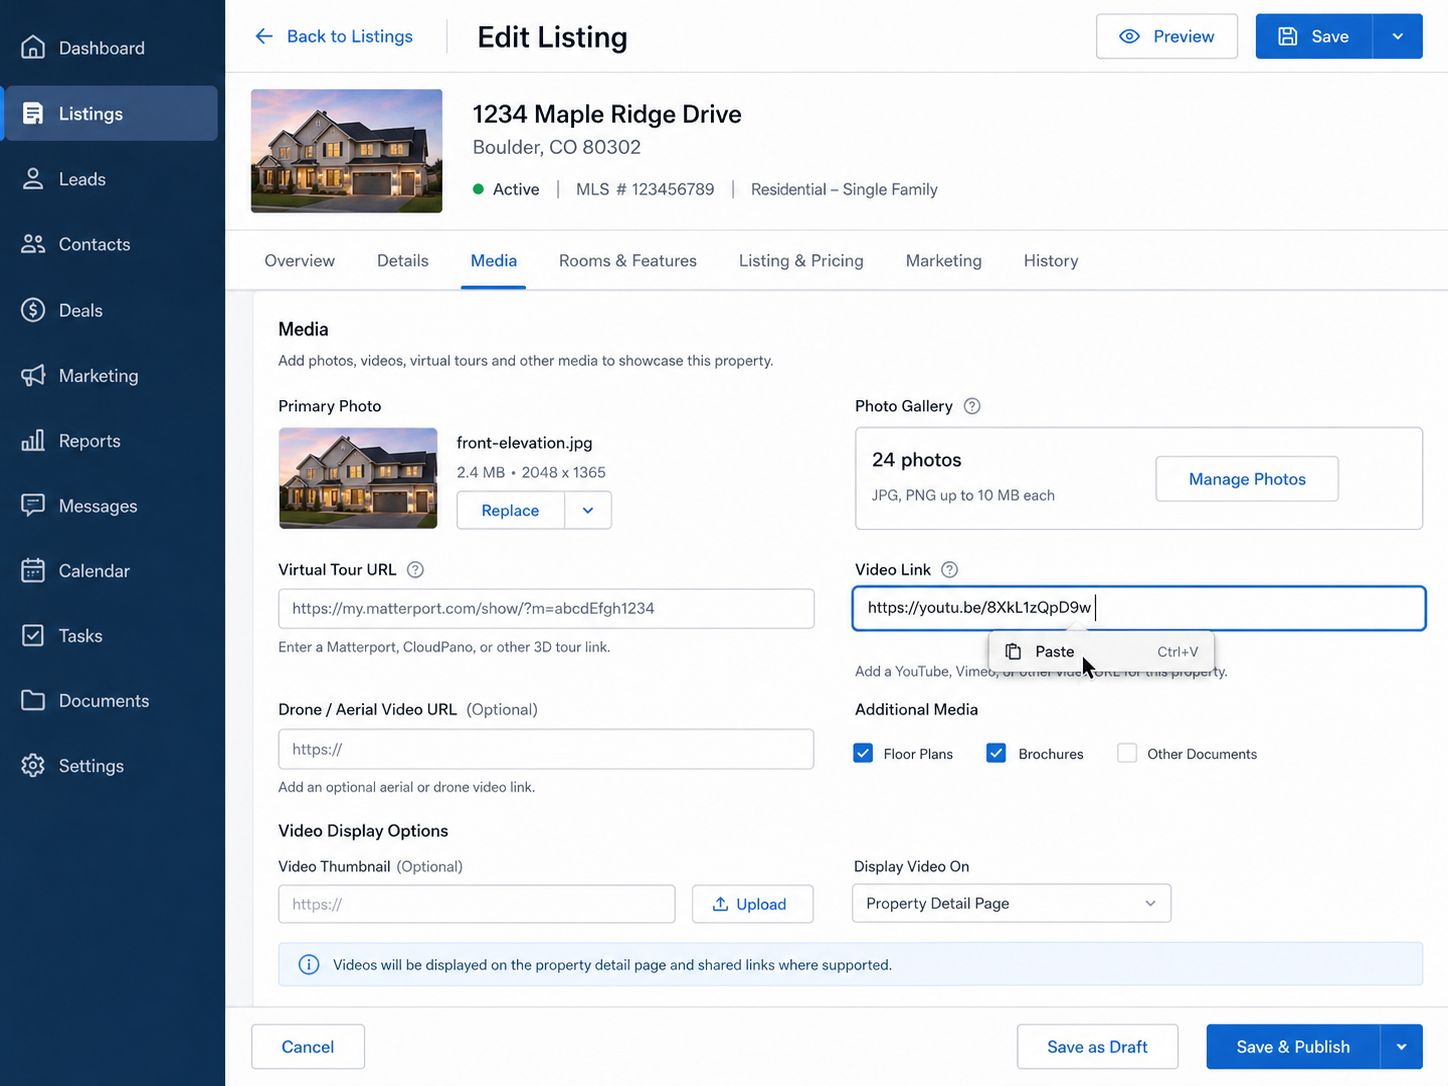The height and width of the screenshot is (1086, 1448).
Task: Click the Listings document icon in sidebar
Action: click(33, 113)
